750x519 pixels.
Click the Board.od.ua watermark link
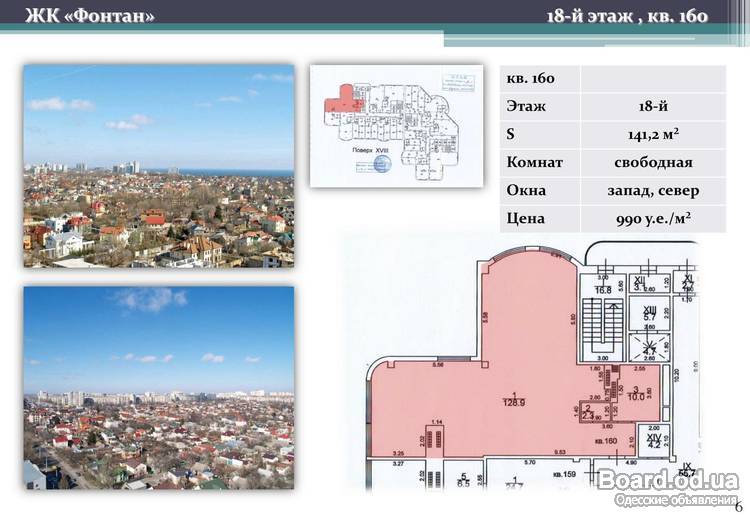click(671, 481)
